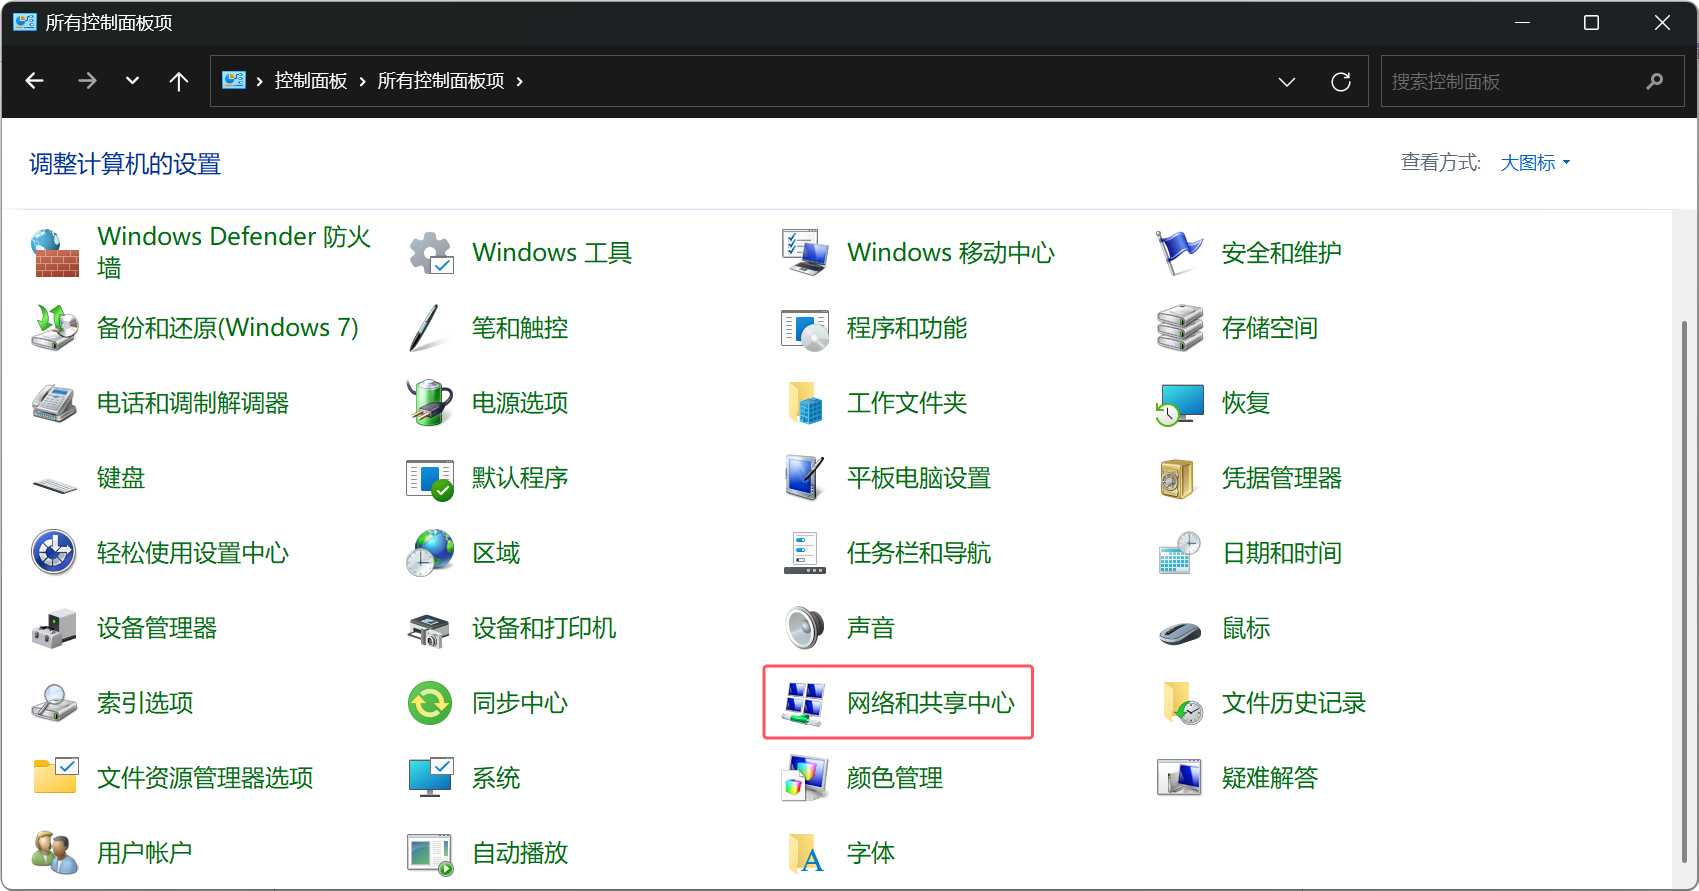Open the 系统 monitor icon
The width and height of the screenshot is (1699, 891).
tap(431, 777)
